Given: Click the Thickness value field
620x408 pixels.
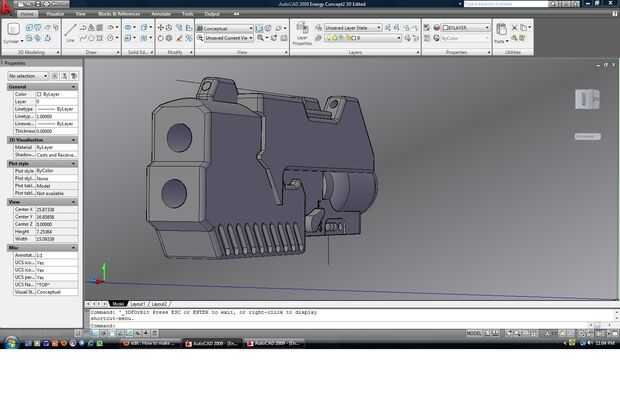Looking at the screenshot, I should 57,131.
